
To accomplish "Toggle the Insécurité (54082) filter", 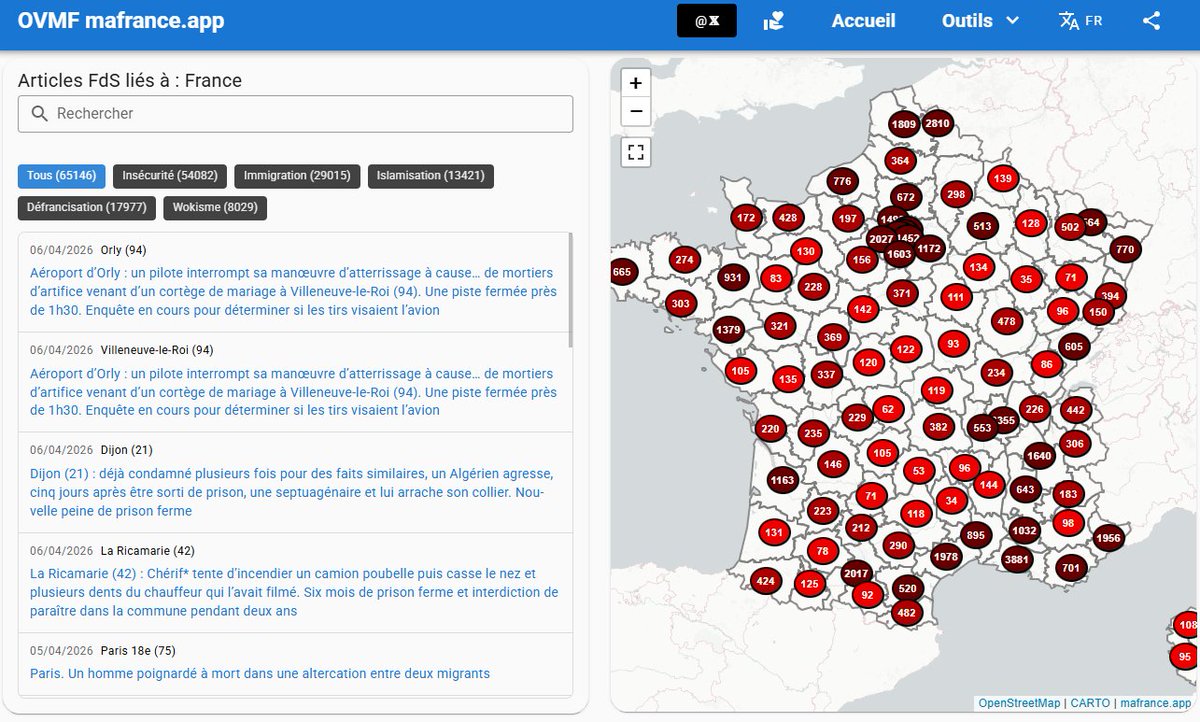I will 170,176.
